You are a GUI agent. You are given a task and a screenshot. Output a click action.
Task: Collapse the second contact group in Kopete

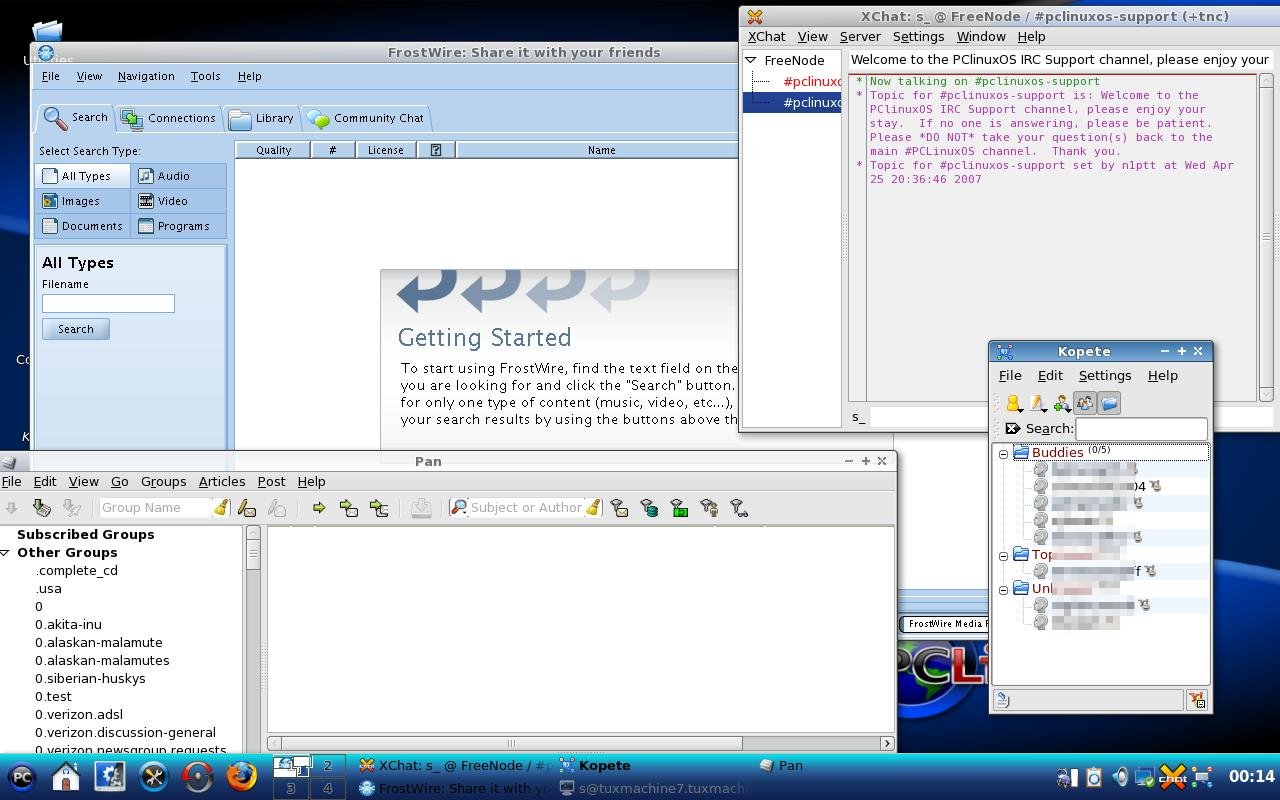tap(1004, 556)
